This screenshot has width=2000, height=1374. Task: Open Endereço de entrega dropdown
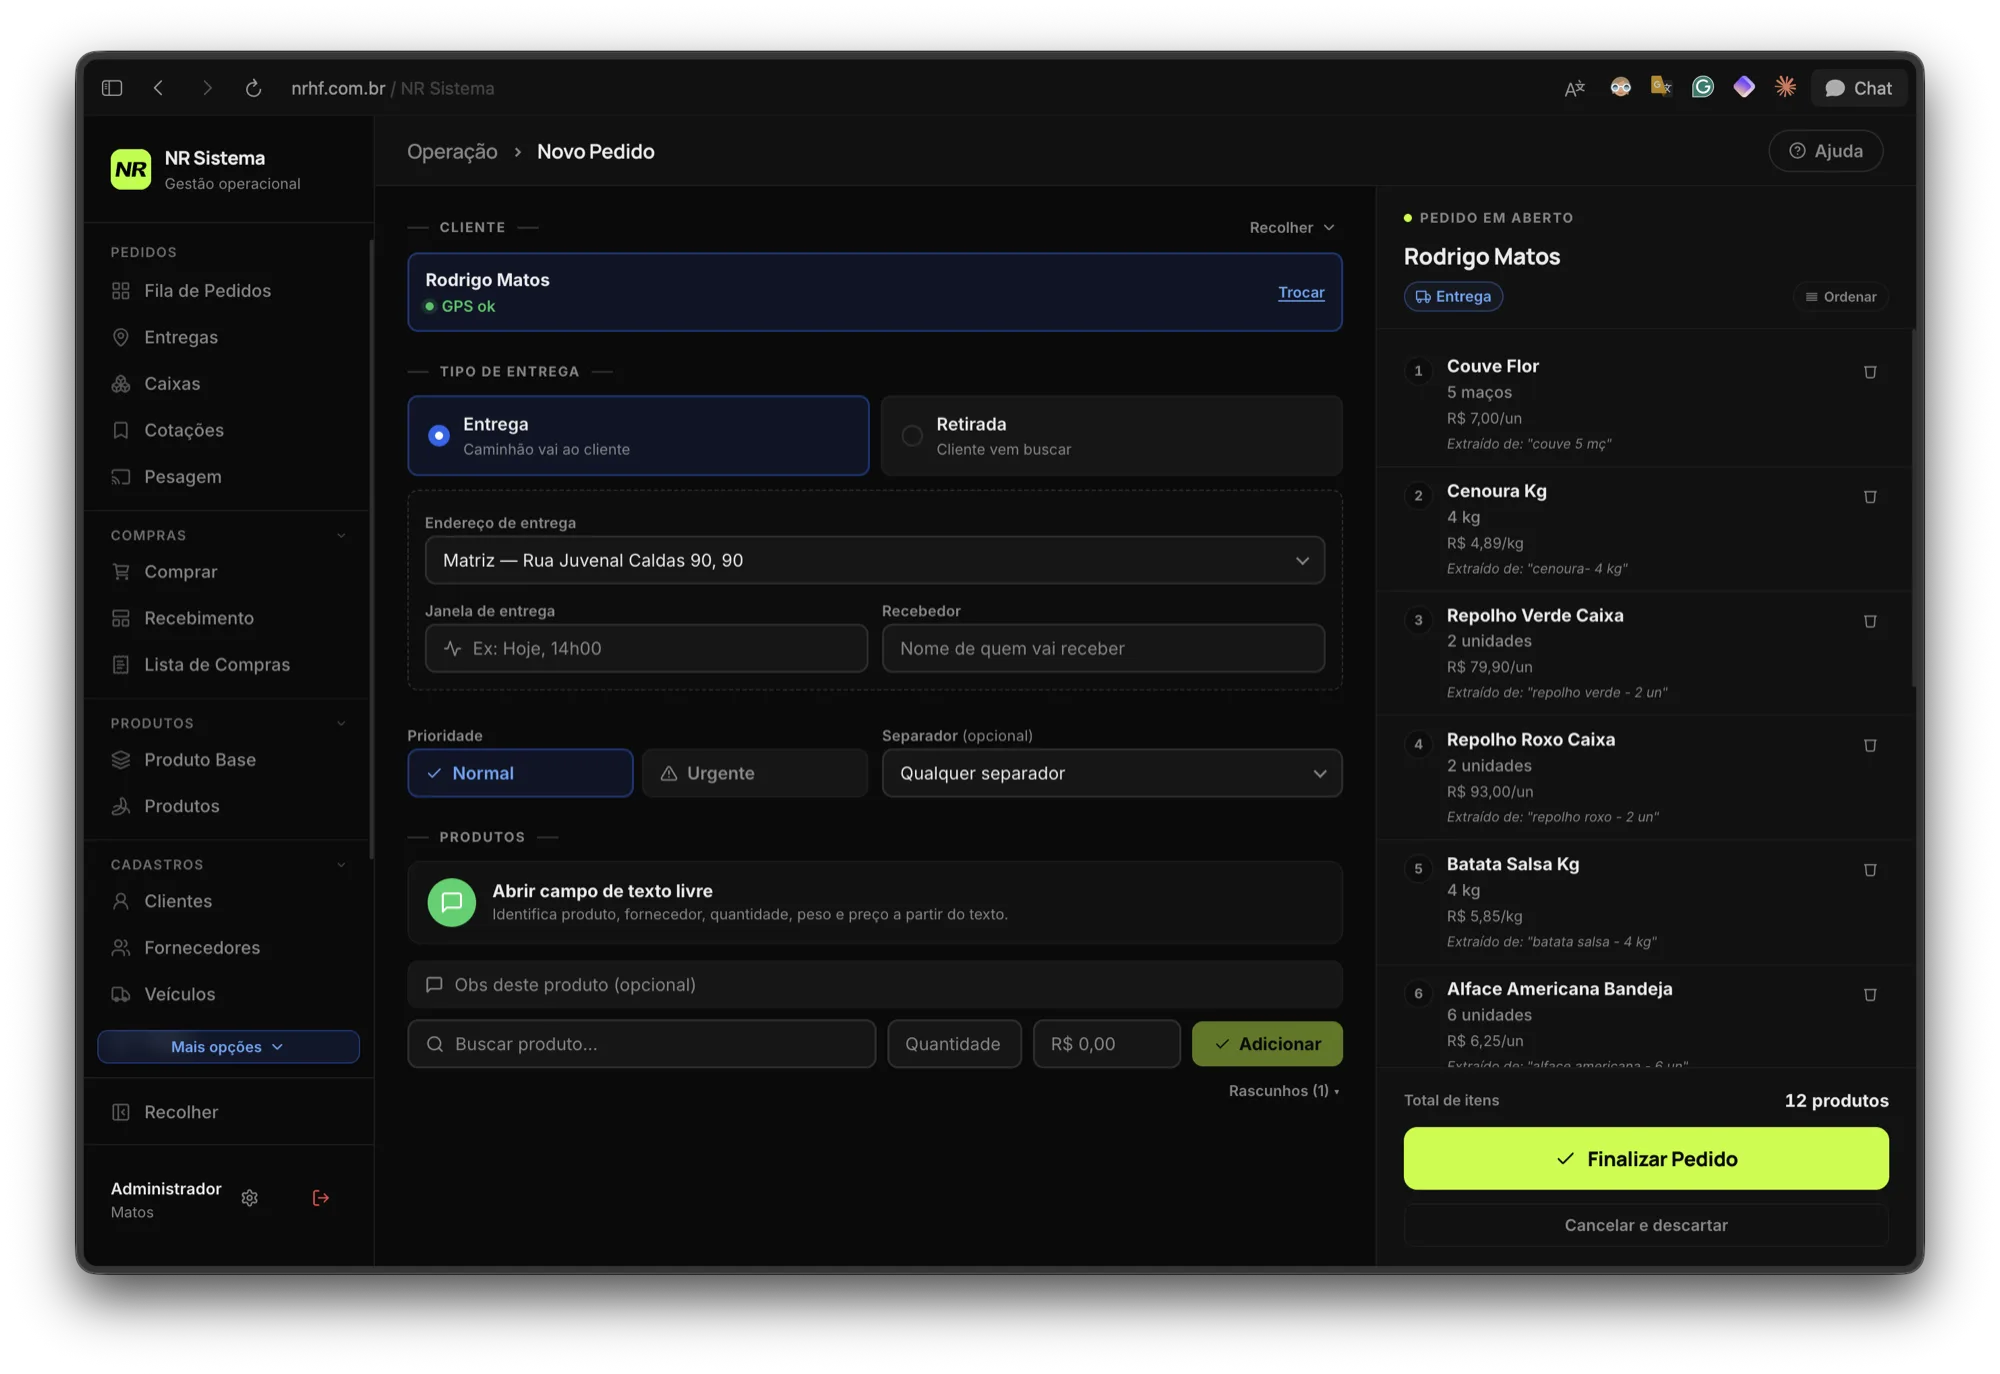click(875, 561)
